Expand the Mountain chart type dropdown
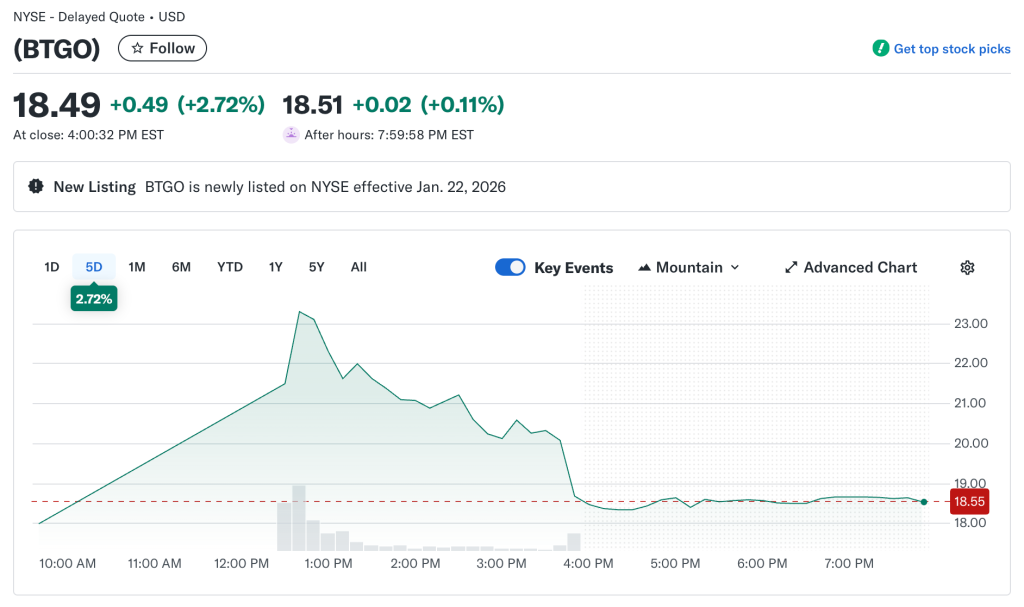Screen dimensions: 1024x607 pos(735,268)
